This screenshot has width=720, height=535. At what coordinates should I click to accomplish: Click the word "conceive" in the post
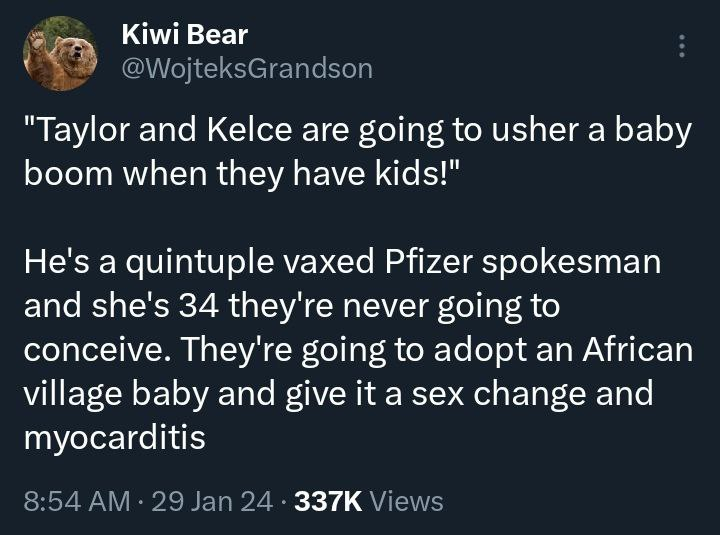click(100, 351)
